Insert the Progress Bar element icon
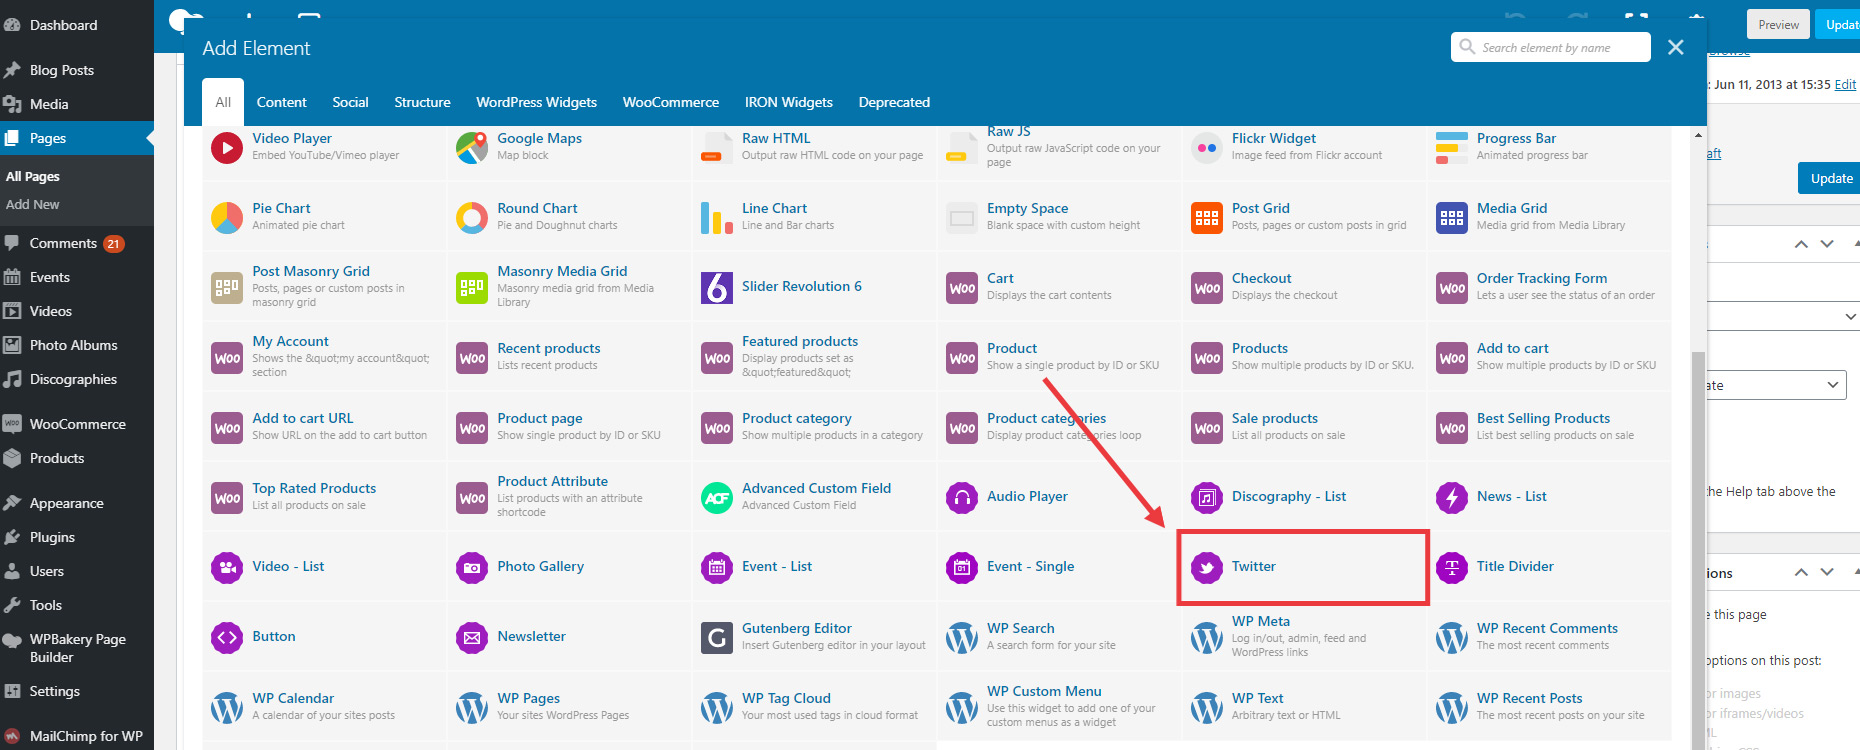Image resolution: width=1860 pixels, height=750 pixels. tap(1452, 148)
